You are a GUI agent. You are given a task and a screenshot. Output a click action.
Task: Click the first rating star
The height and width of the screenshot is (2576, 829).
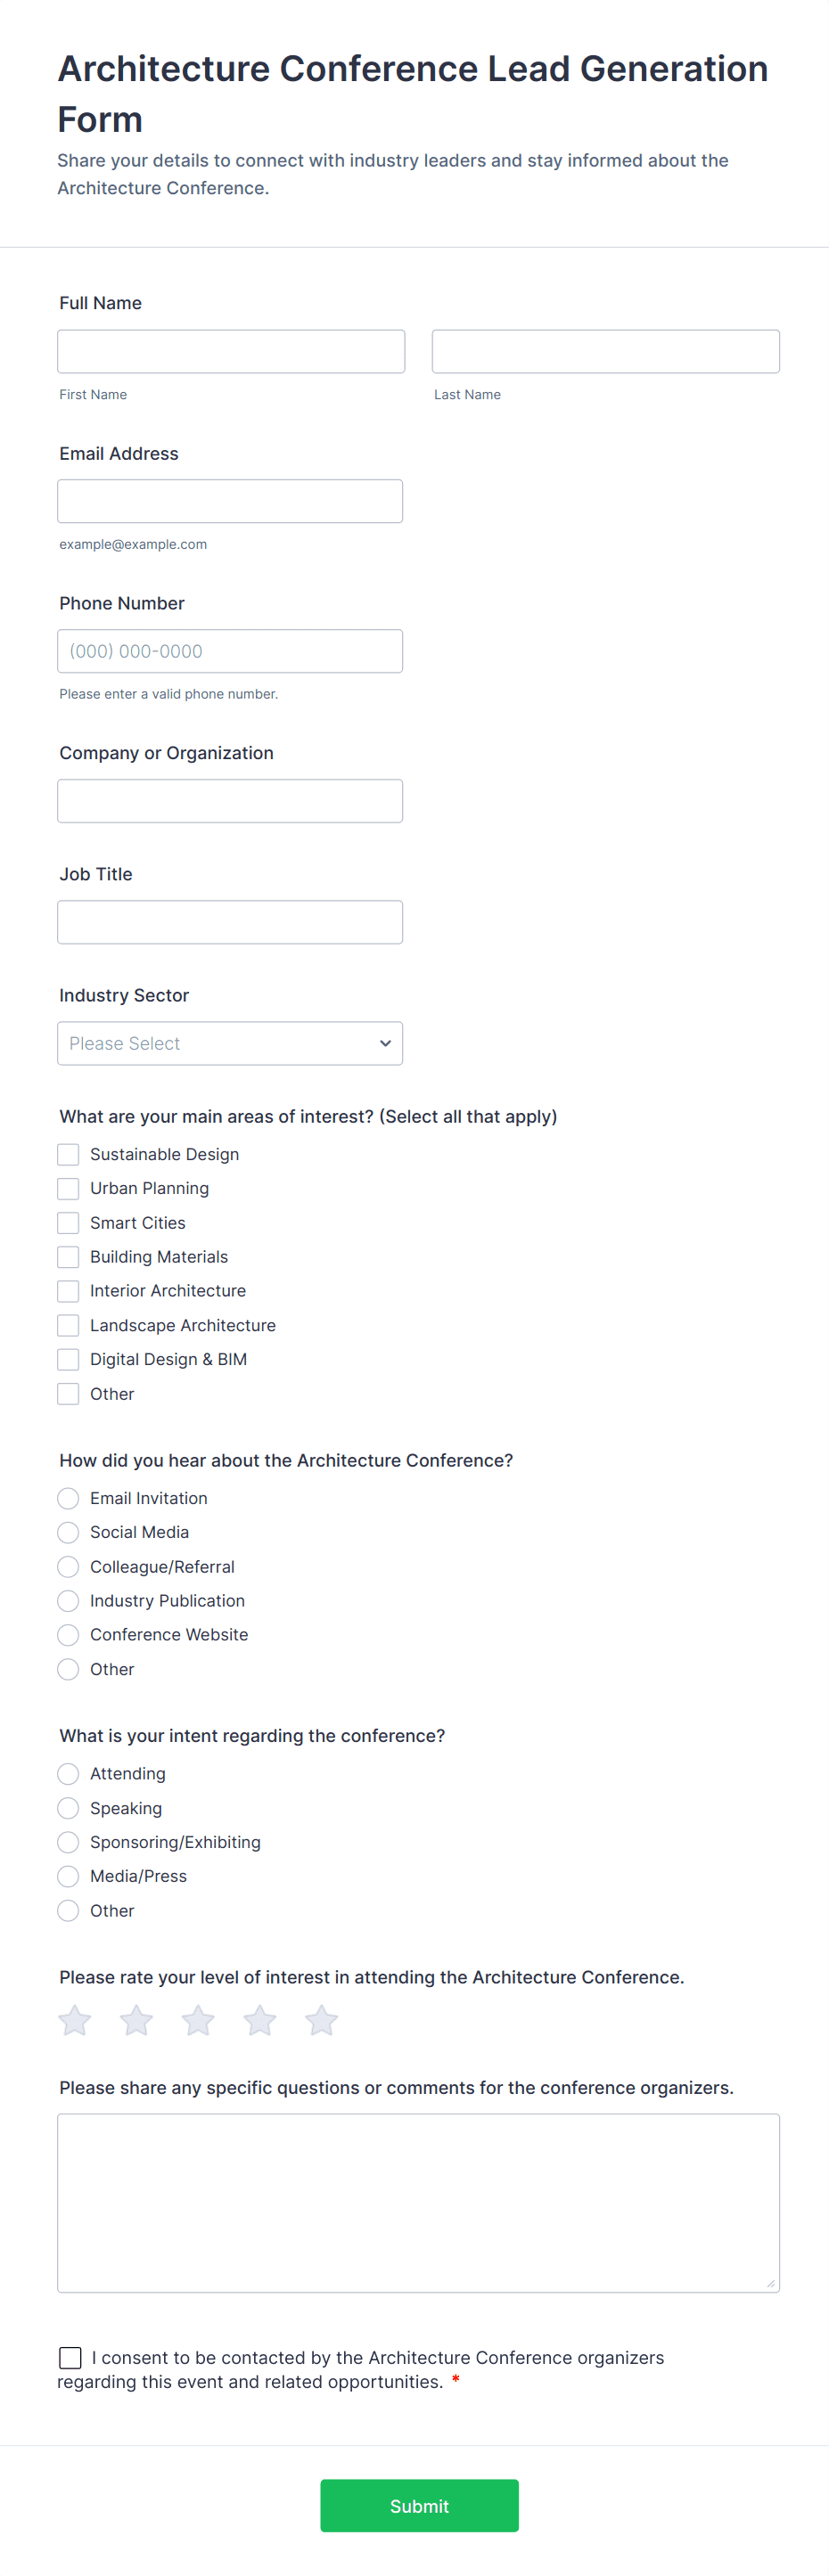tap(75, 2020)
